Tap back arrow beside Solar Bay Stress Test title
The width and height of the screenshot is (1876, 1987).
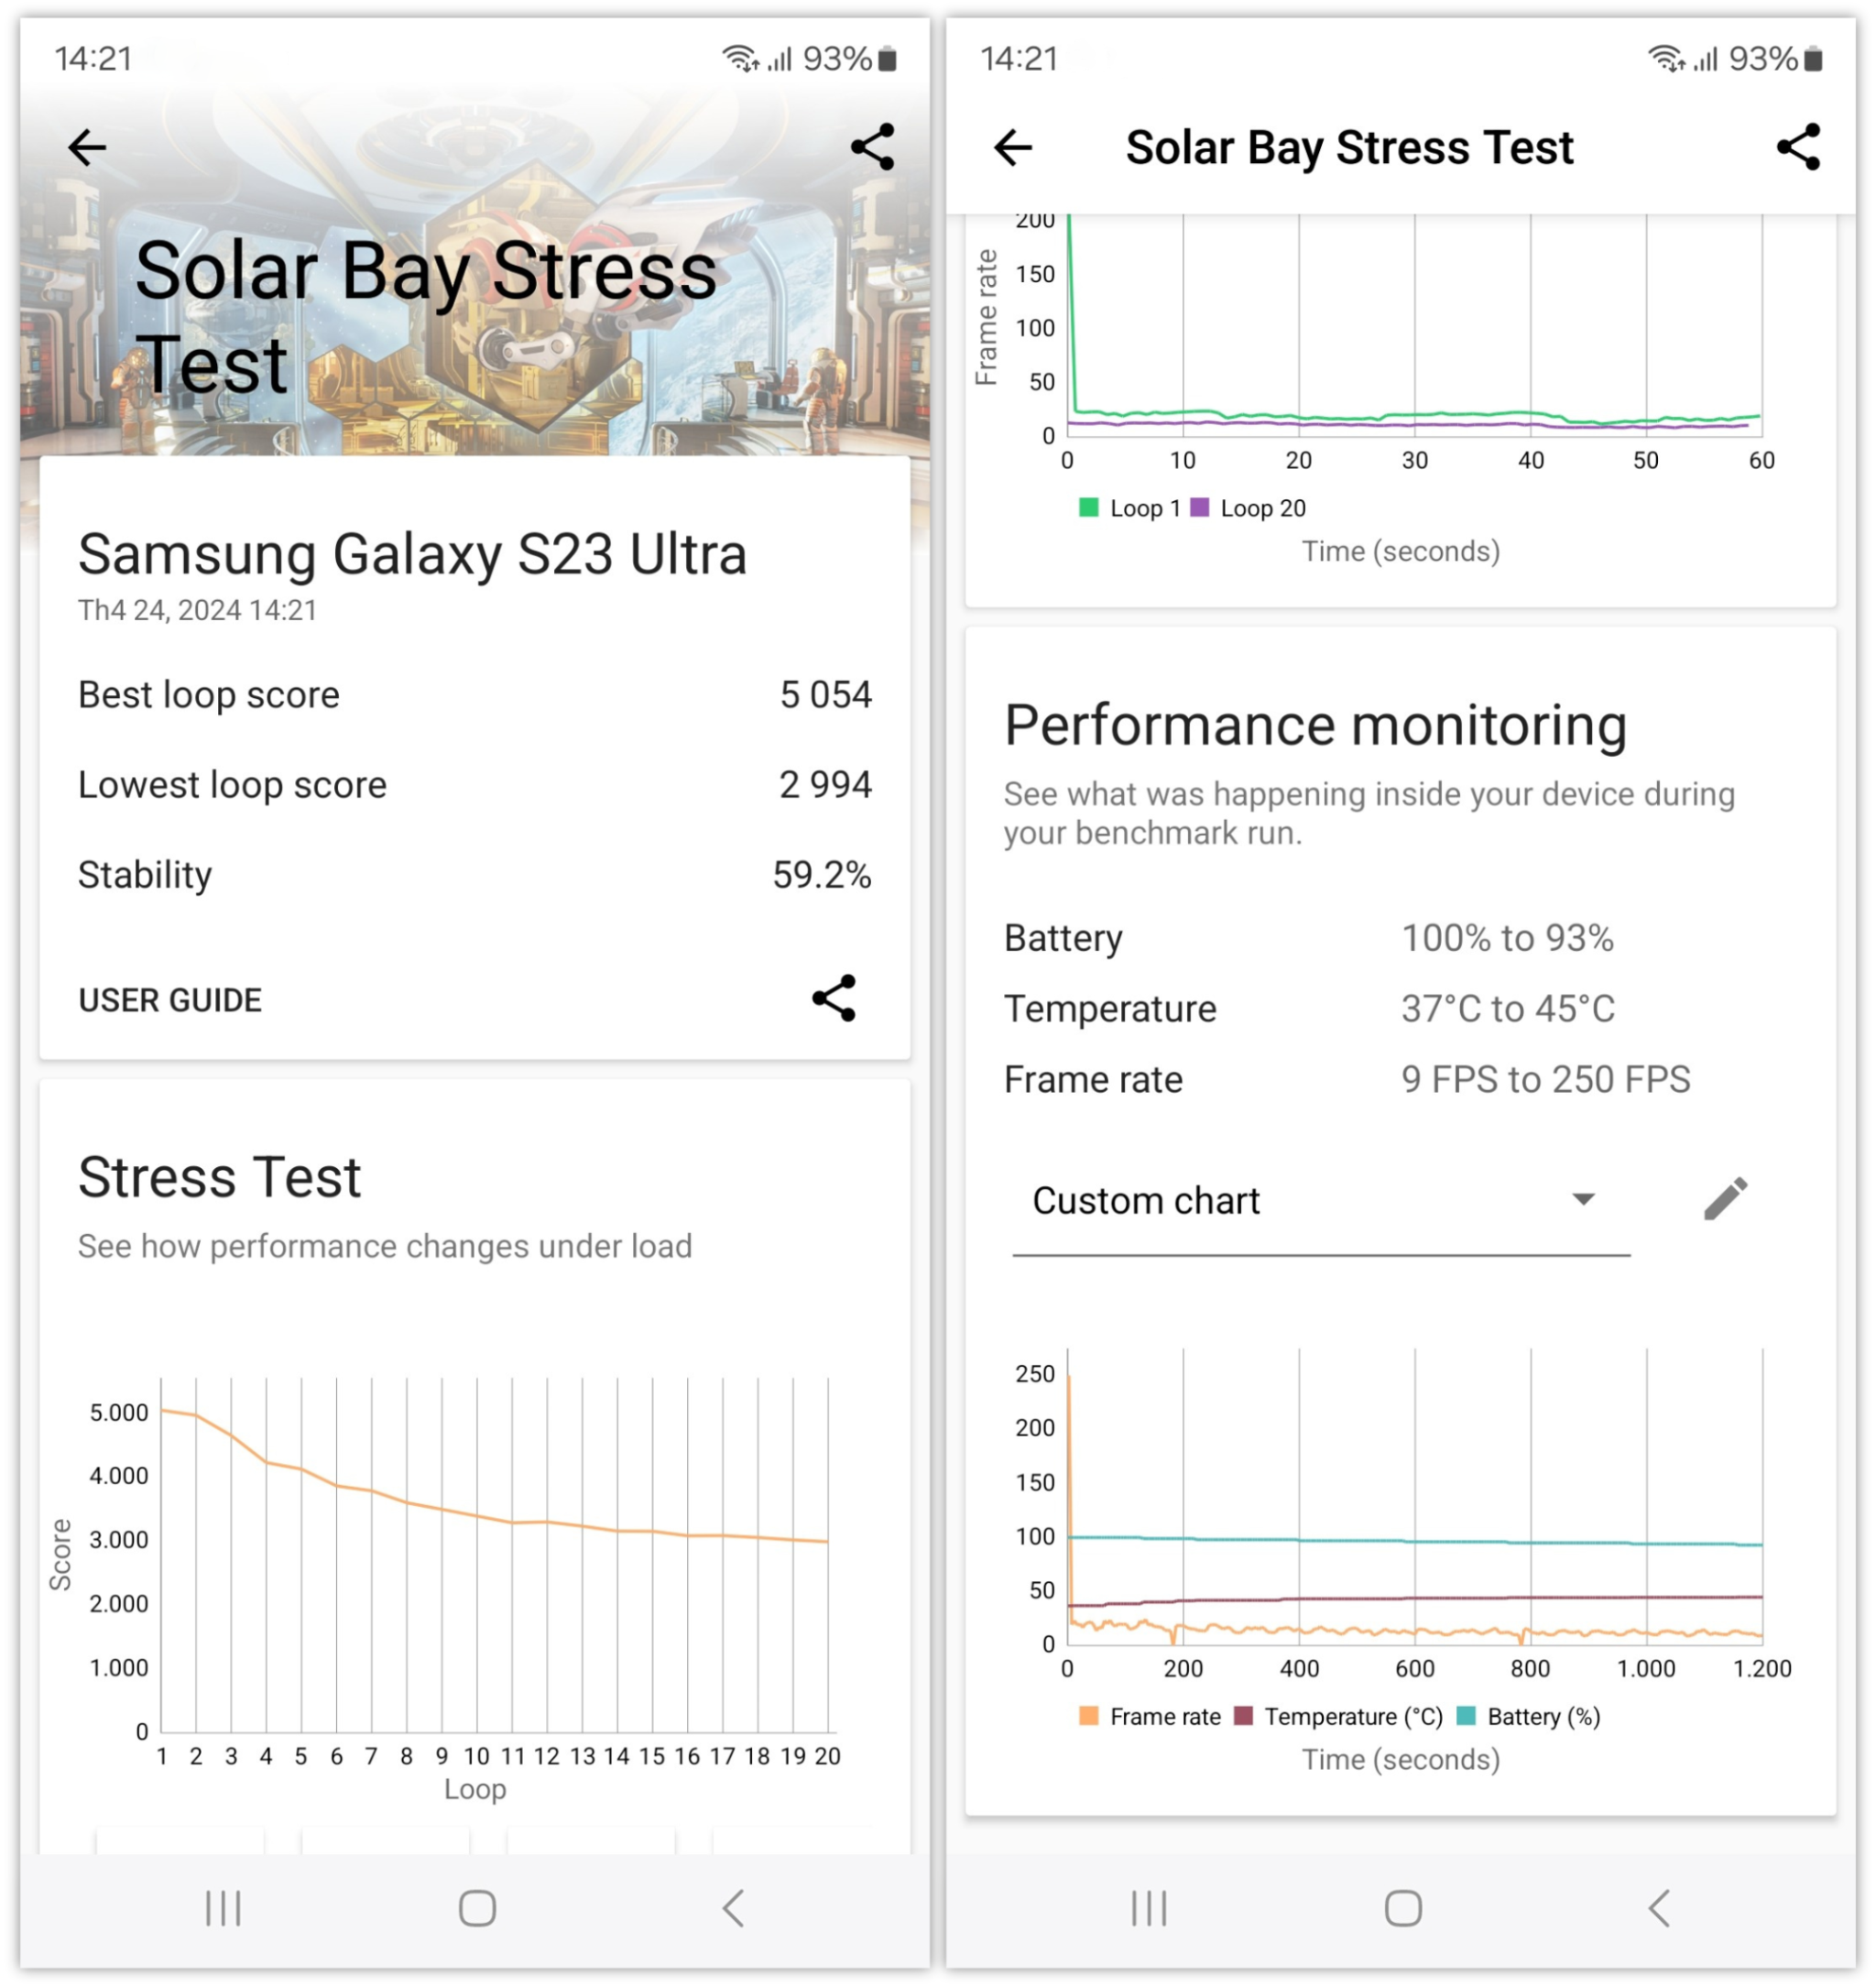[1012, 148]
